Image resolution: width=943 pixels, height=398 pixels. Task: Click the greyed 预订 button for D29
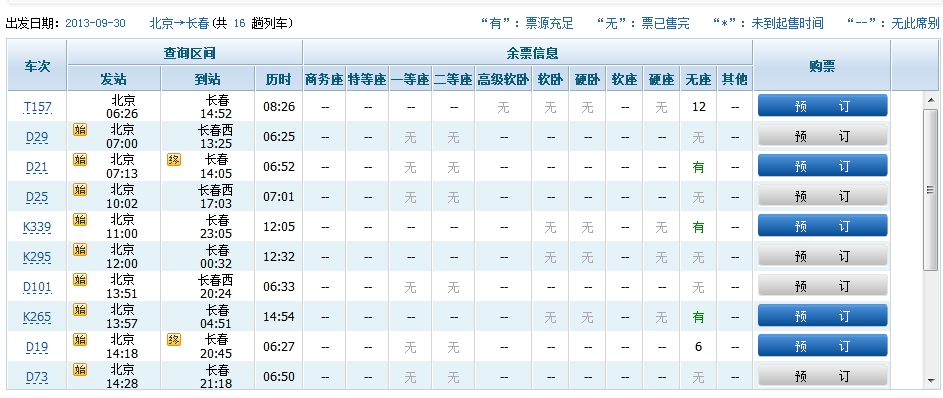(x=822, y=136)
